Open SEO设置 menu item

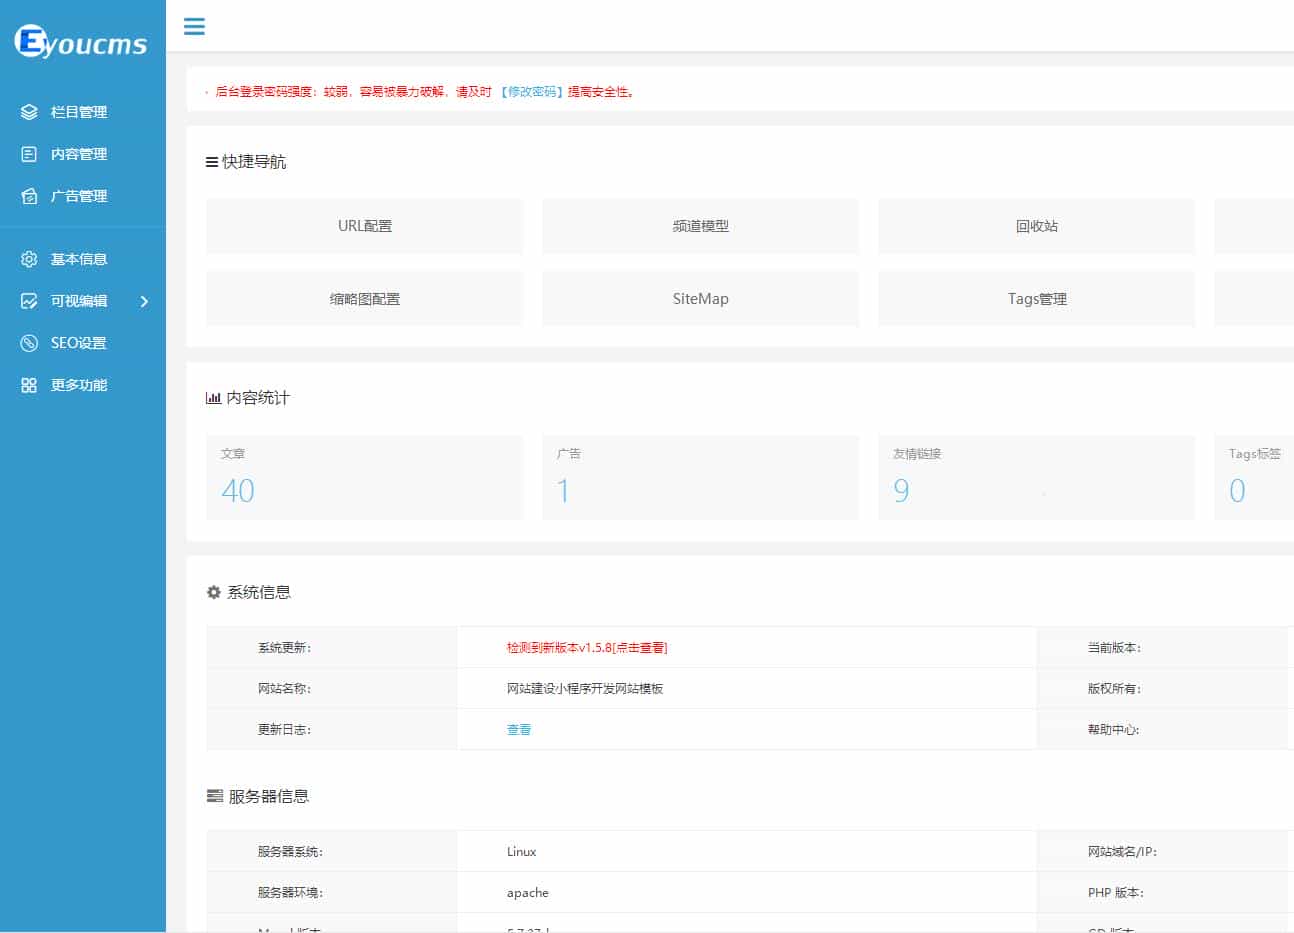coord(83,343)
